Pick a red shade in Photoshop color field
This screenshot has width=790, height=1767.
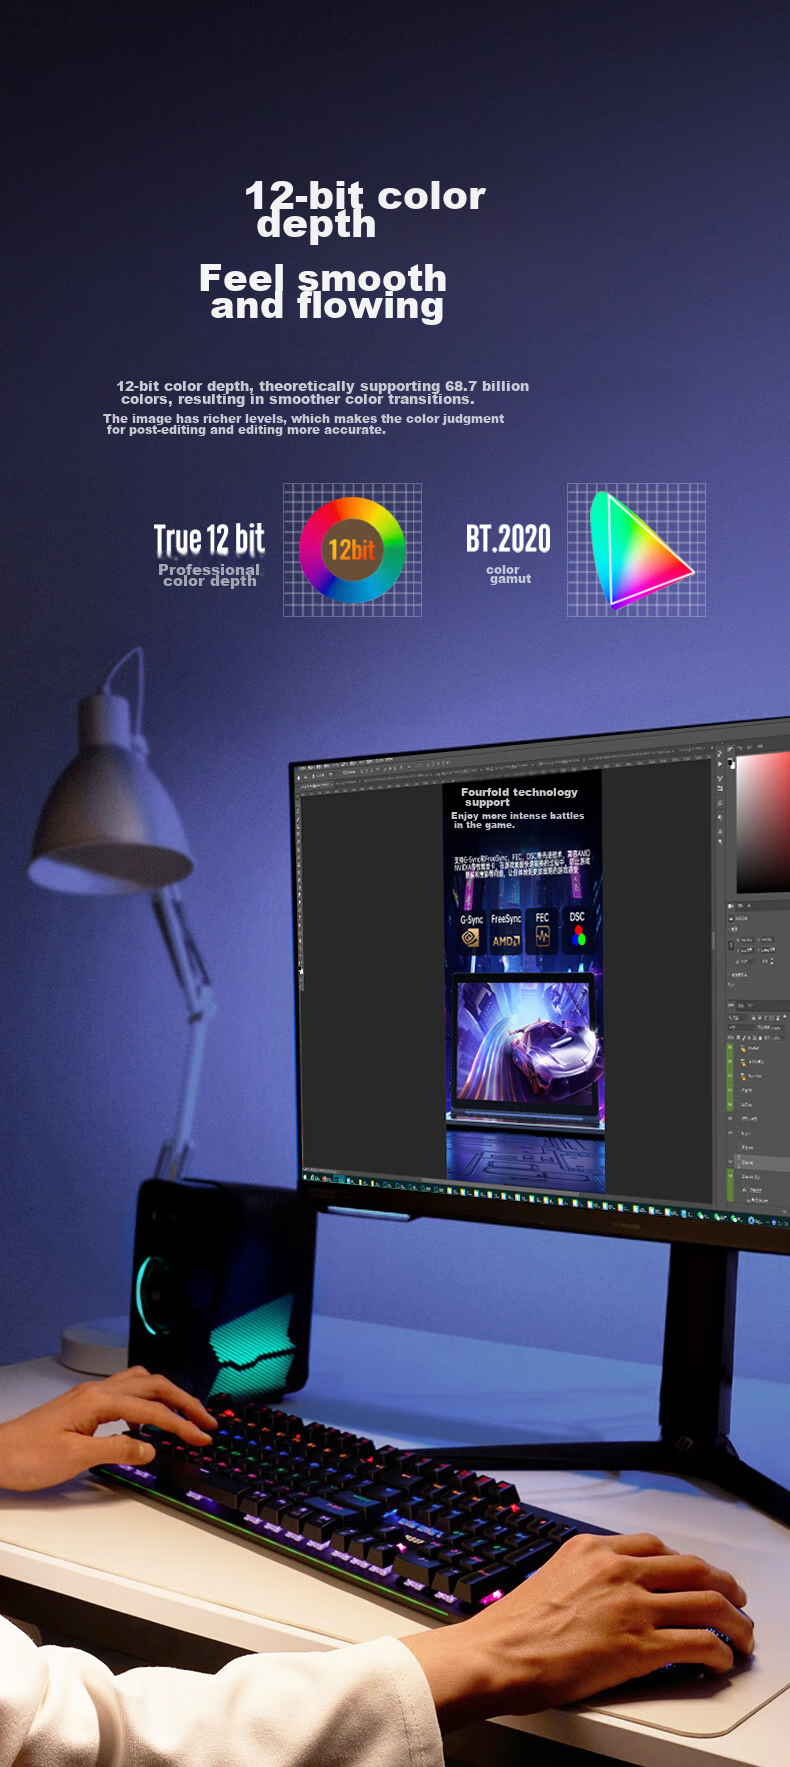(763, 821)
